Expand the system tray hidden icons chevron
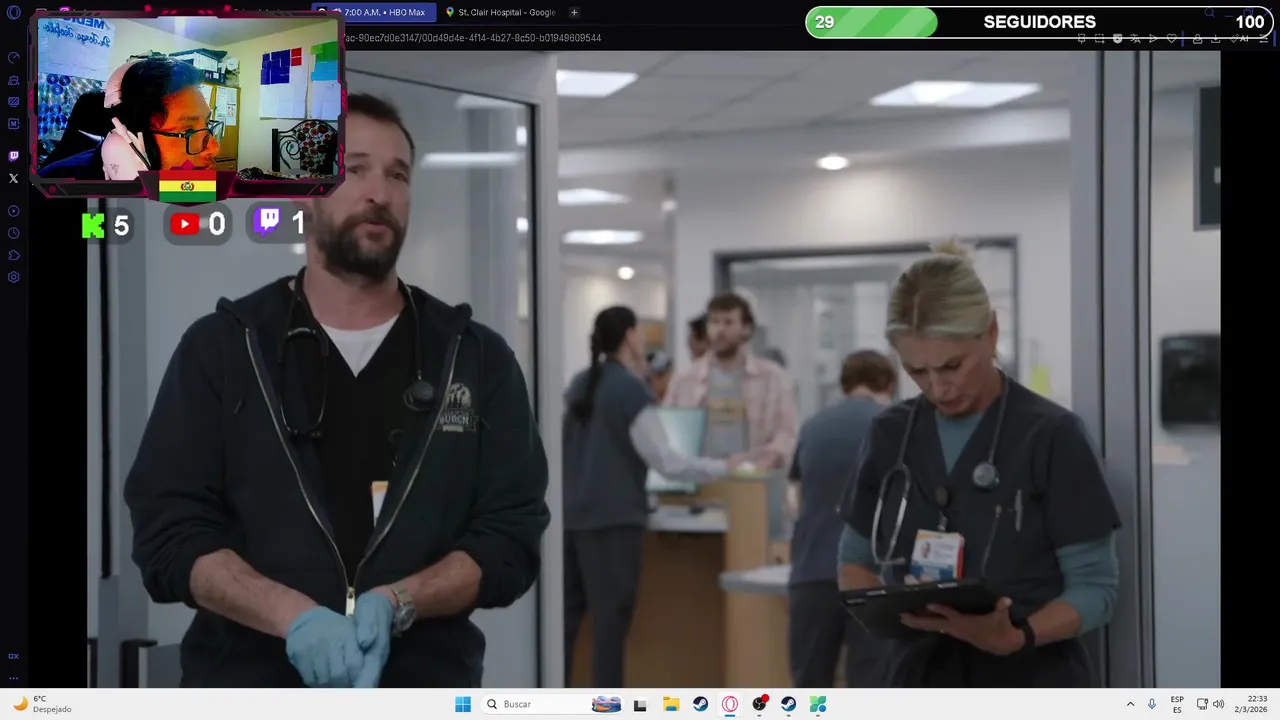1280x720 pixels. pyautogui.click(x=1130, y=704)
